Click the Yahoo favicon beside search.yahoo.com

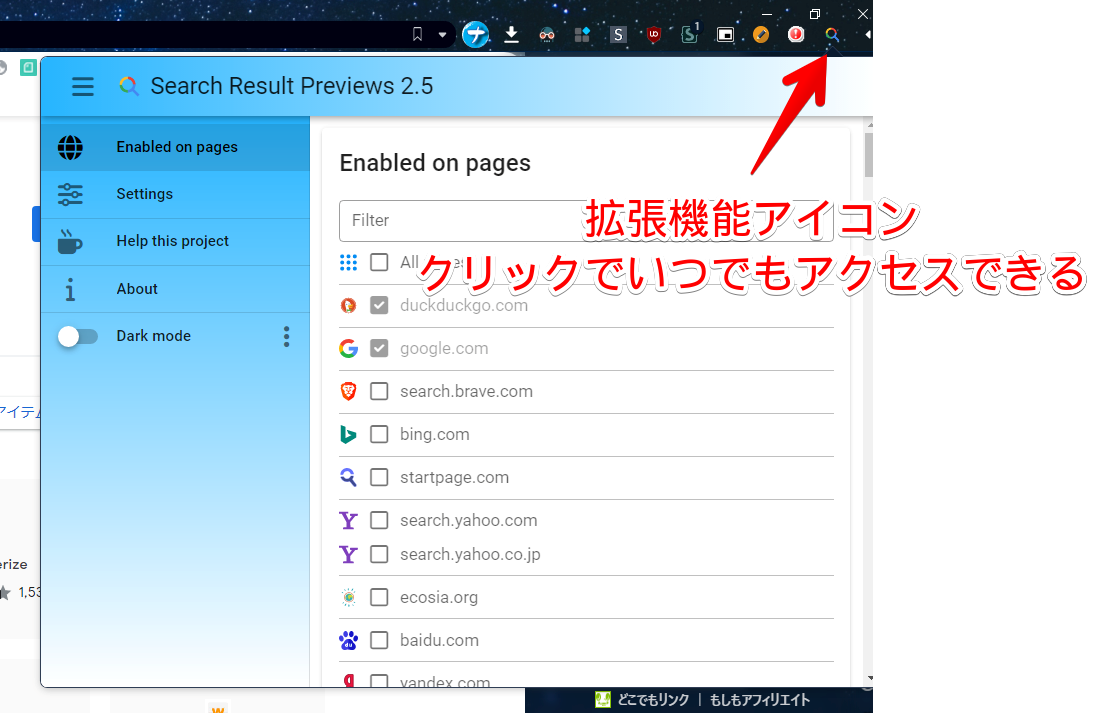point(349,521)
